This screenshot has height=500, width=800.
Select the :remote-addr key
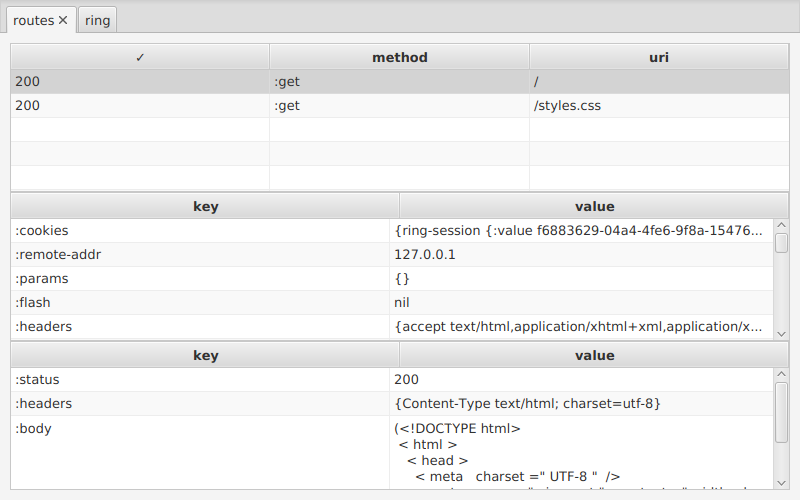tap(200, 255)
